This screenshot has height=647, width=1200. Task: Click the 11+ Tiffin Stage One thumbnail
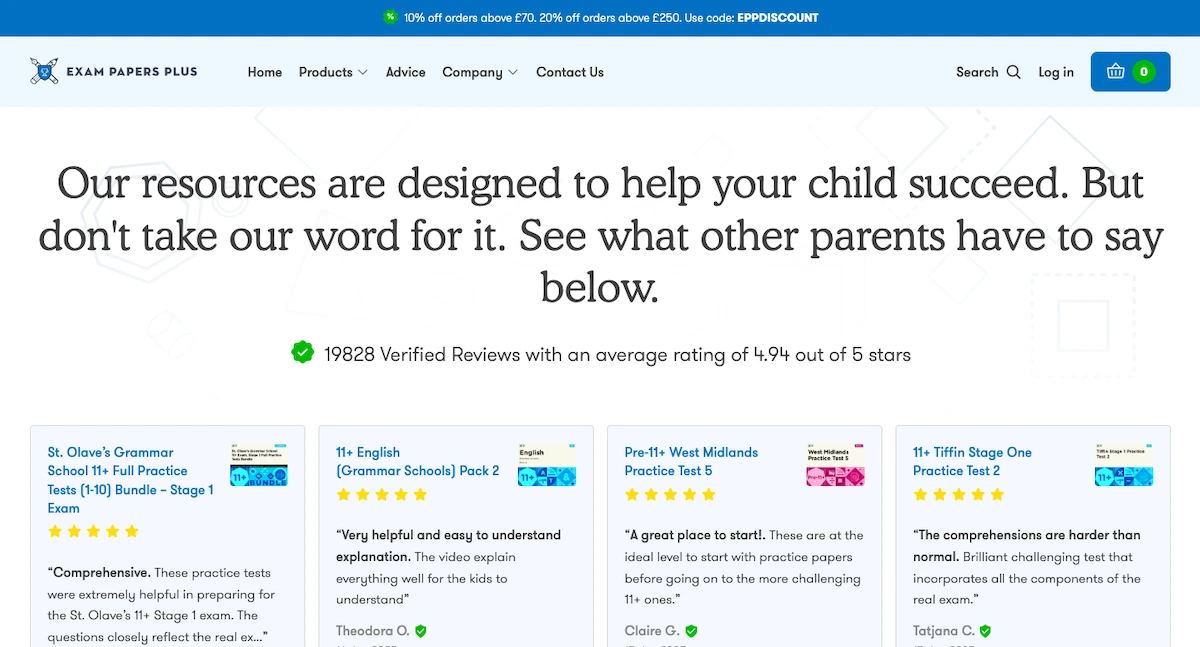(1124, 465)
